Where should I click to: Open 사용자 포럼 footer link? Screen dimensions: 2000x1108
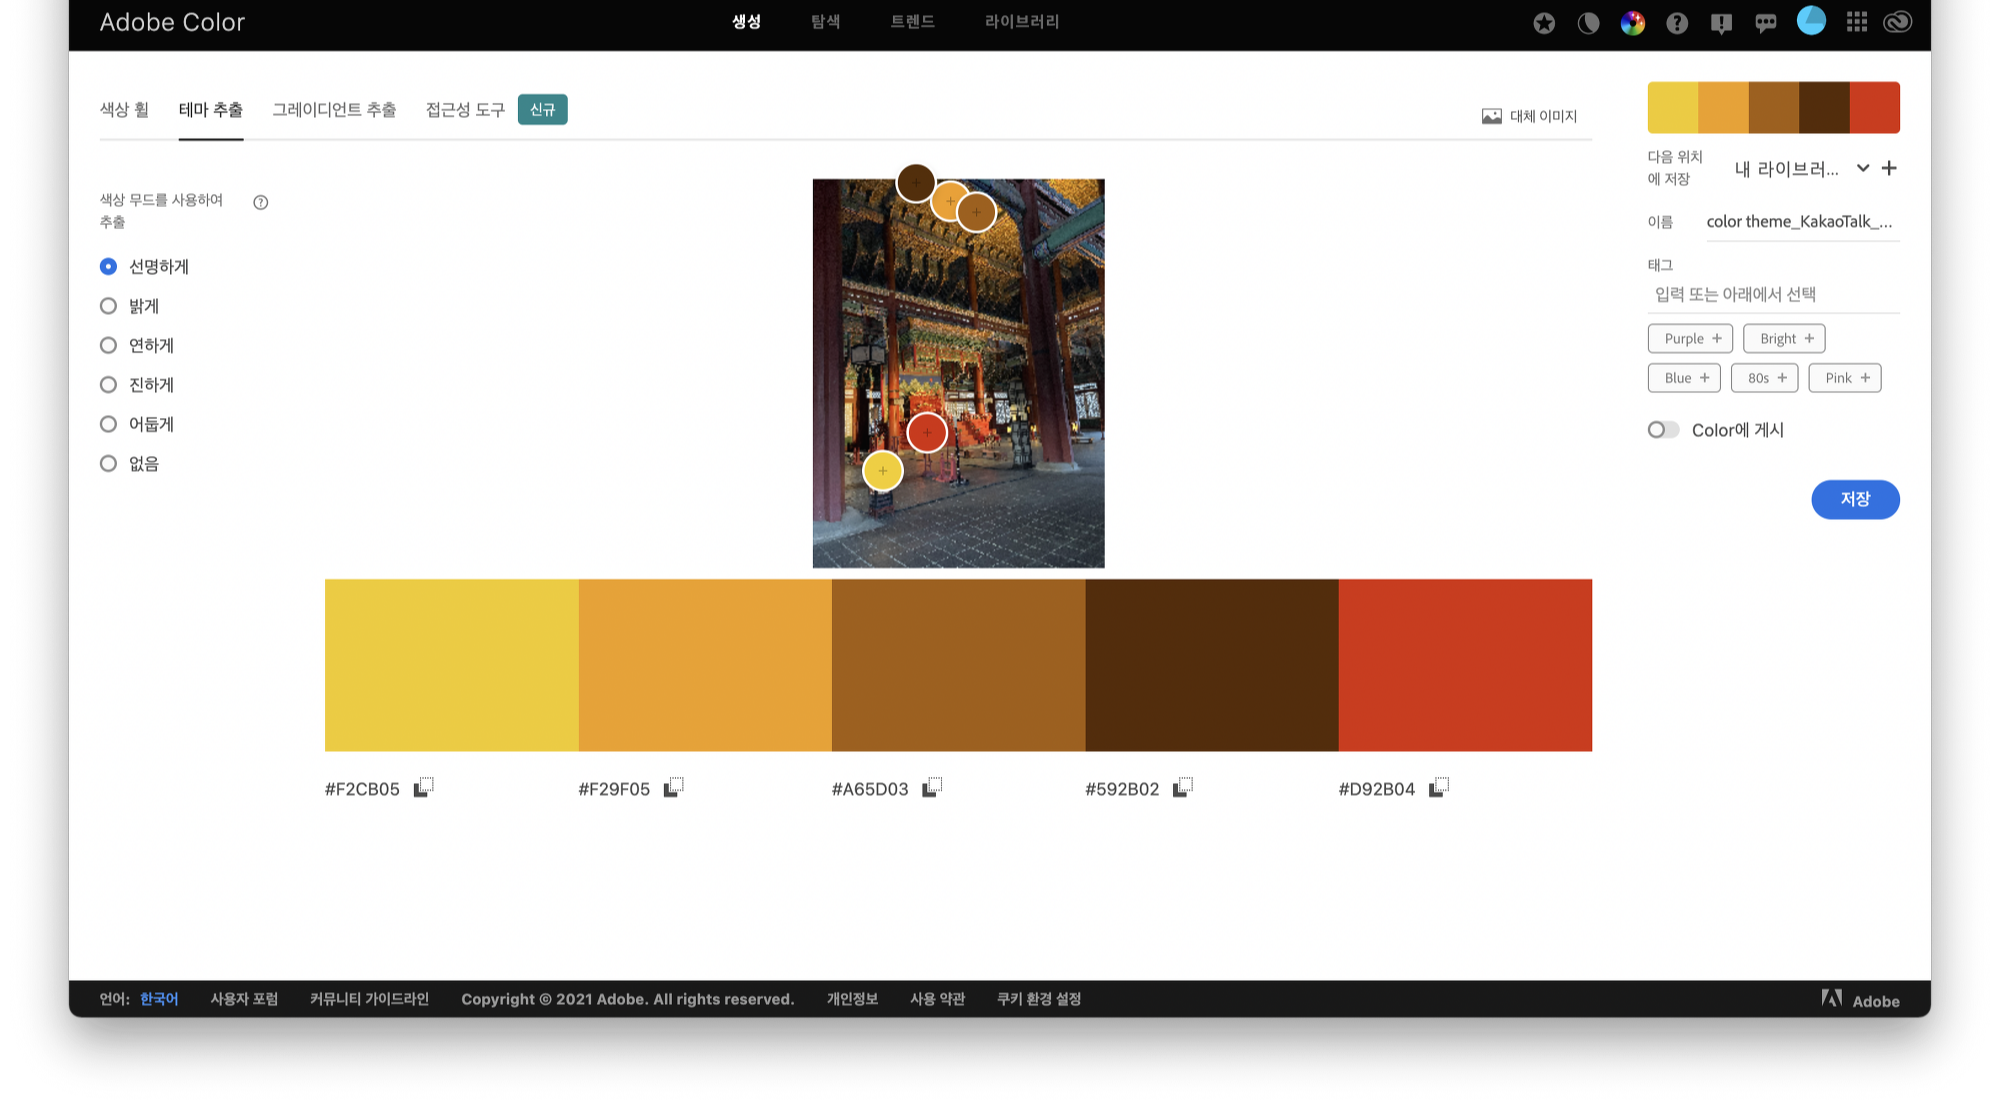click(244, 999)
